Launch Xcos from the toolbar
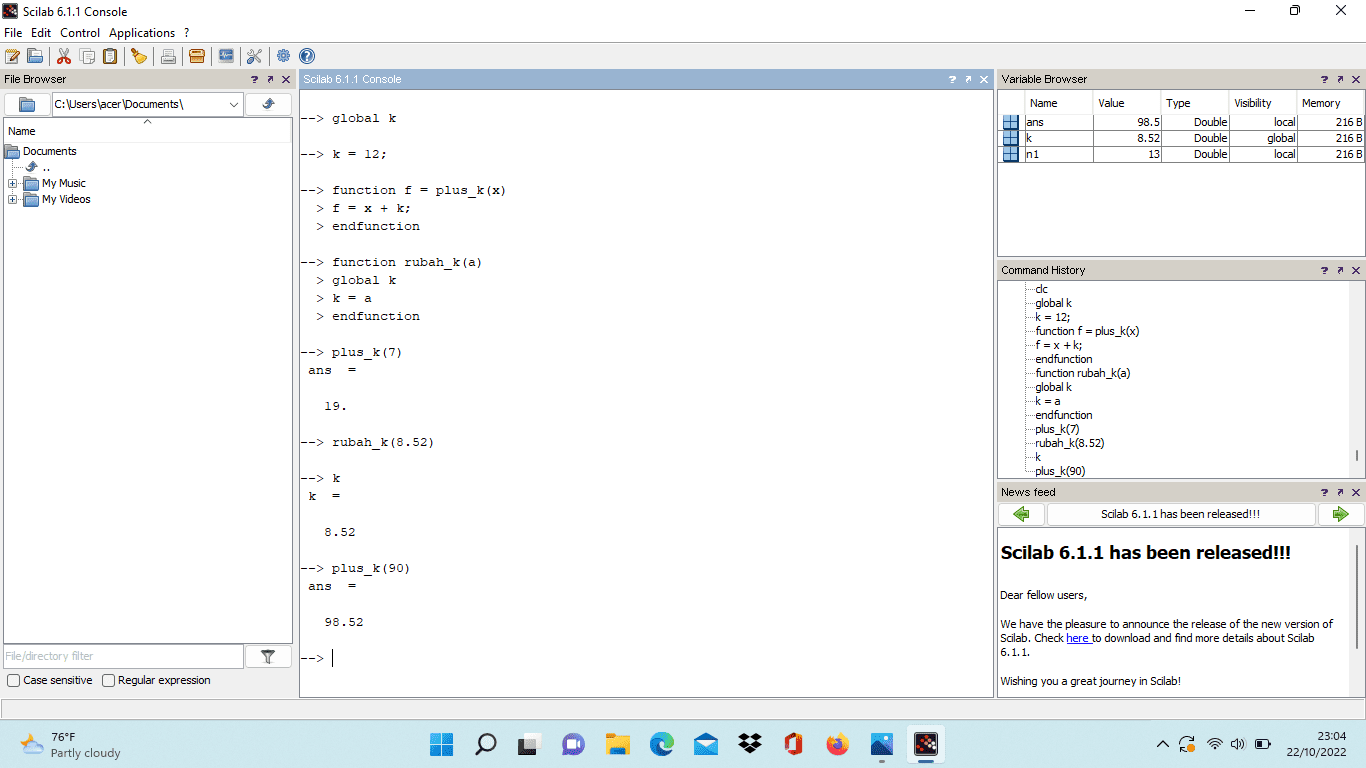This screenshot has width=1366, height=768. click(x=226, y=56)
